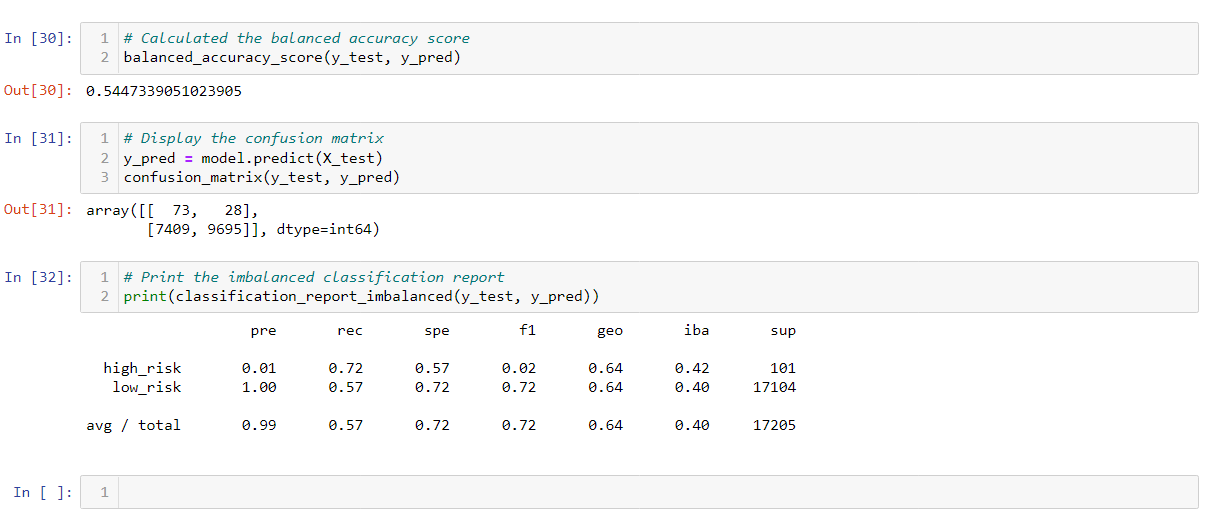This screenshot has height=517, width=1210.
Task: Select avg / total precision value 0.99
Action: coord(260,425)
